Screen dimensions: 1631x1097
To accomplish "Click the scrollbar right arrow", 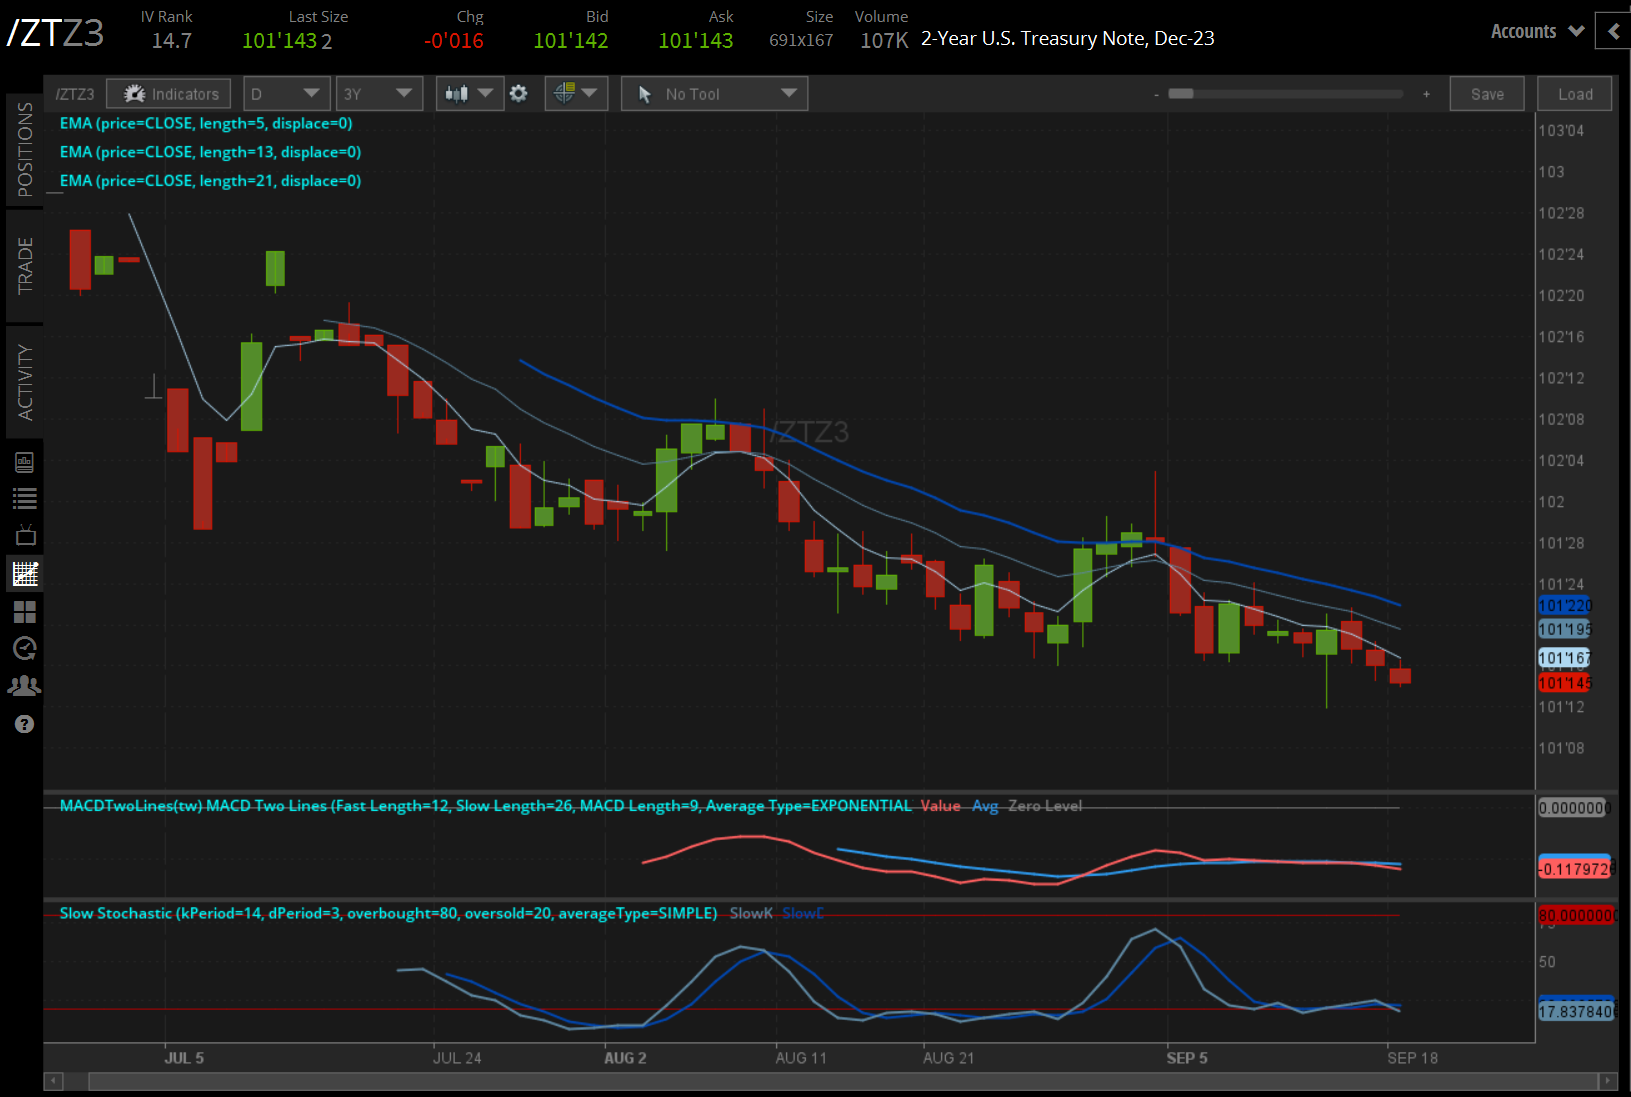I will (x=1608, y=1081).
